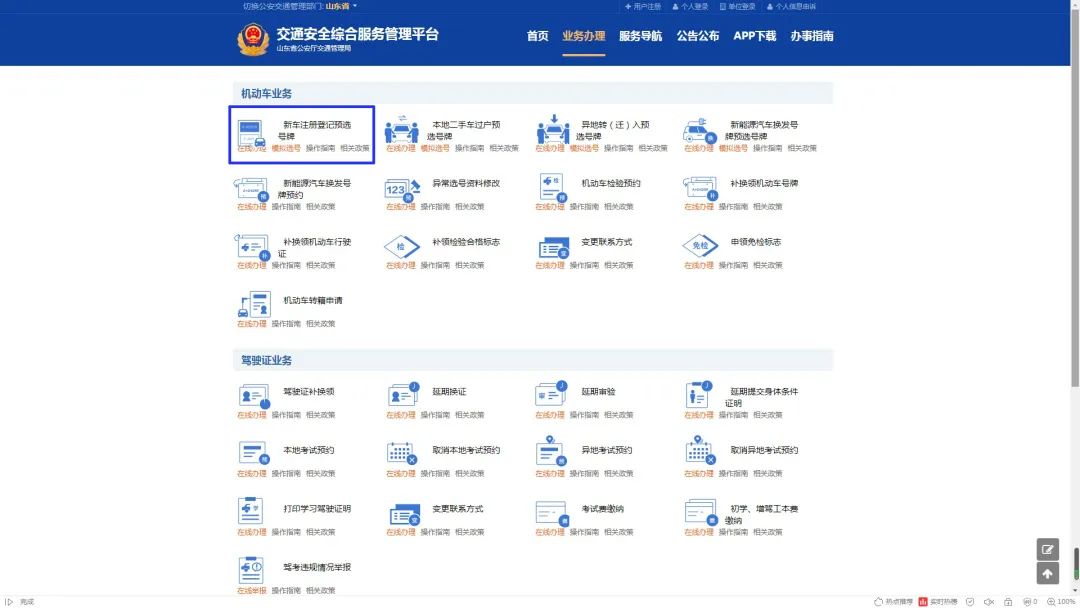Click the 个人信息申诉 link
Screen dimensions: 1080x608
791,6
